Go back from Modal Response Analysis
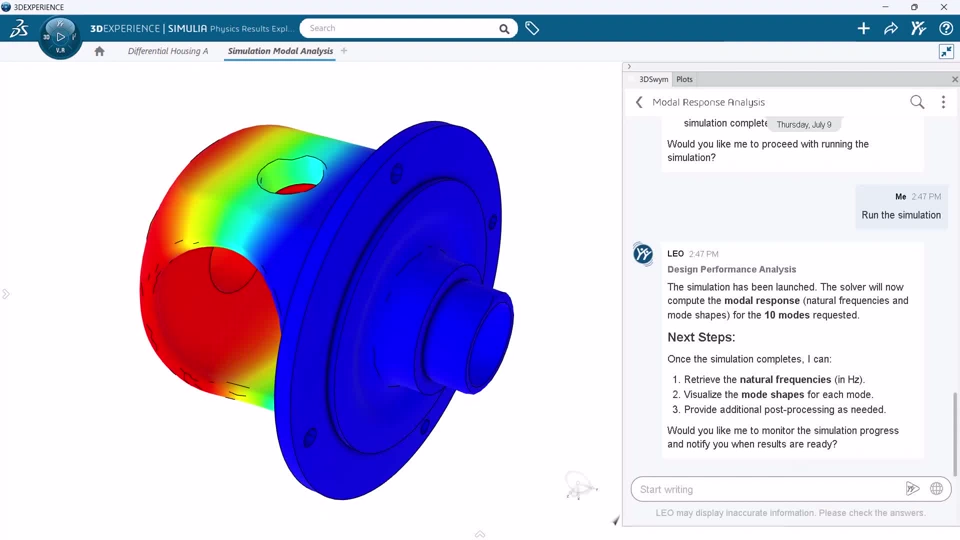 (639, 102)
